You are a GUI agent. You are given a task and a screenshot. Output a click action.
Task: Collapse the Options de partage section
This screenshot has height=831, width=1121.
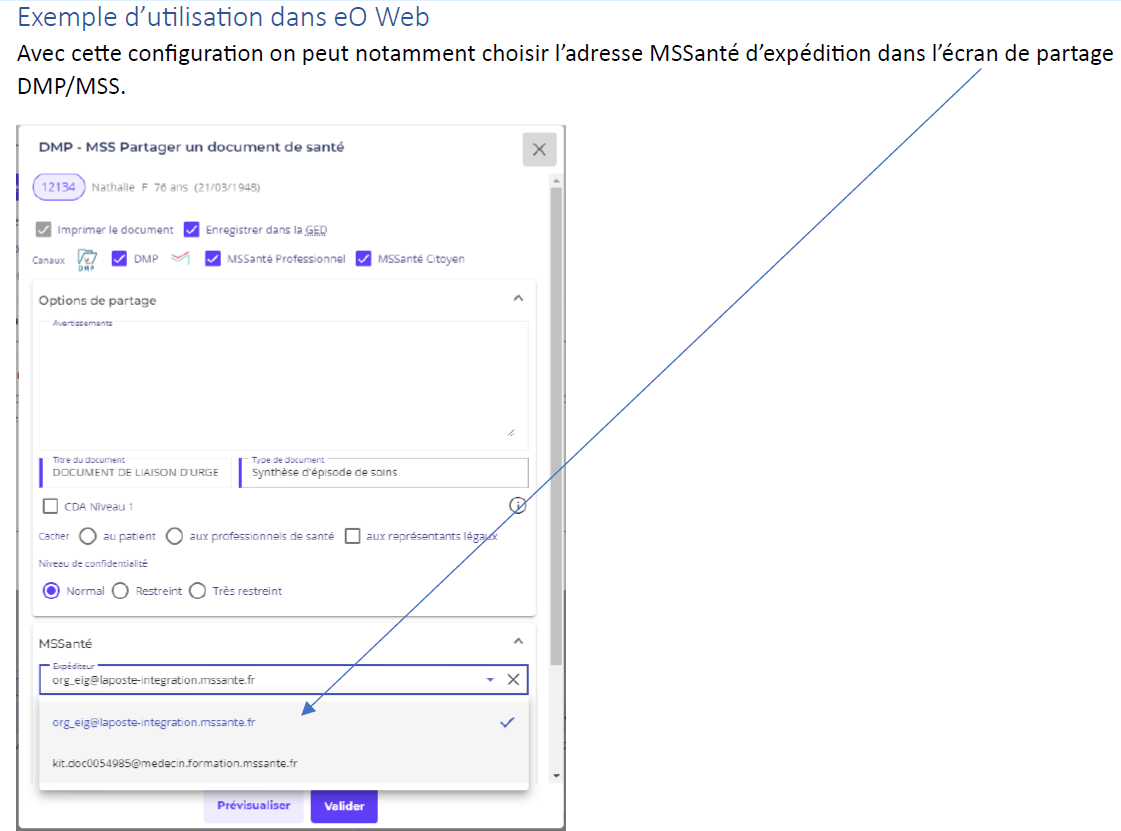pyautogui.click(x=517, y=299)
